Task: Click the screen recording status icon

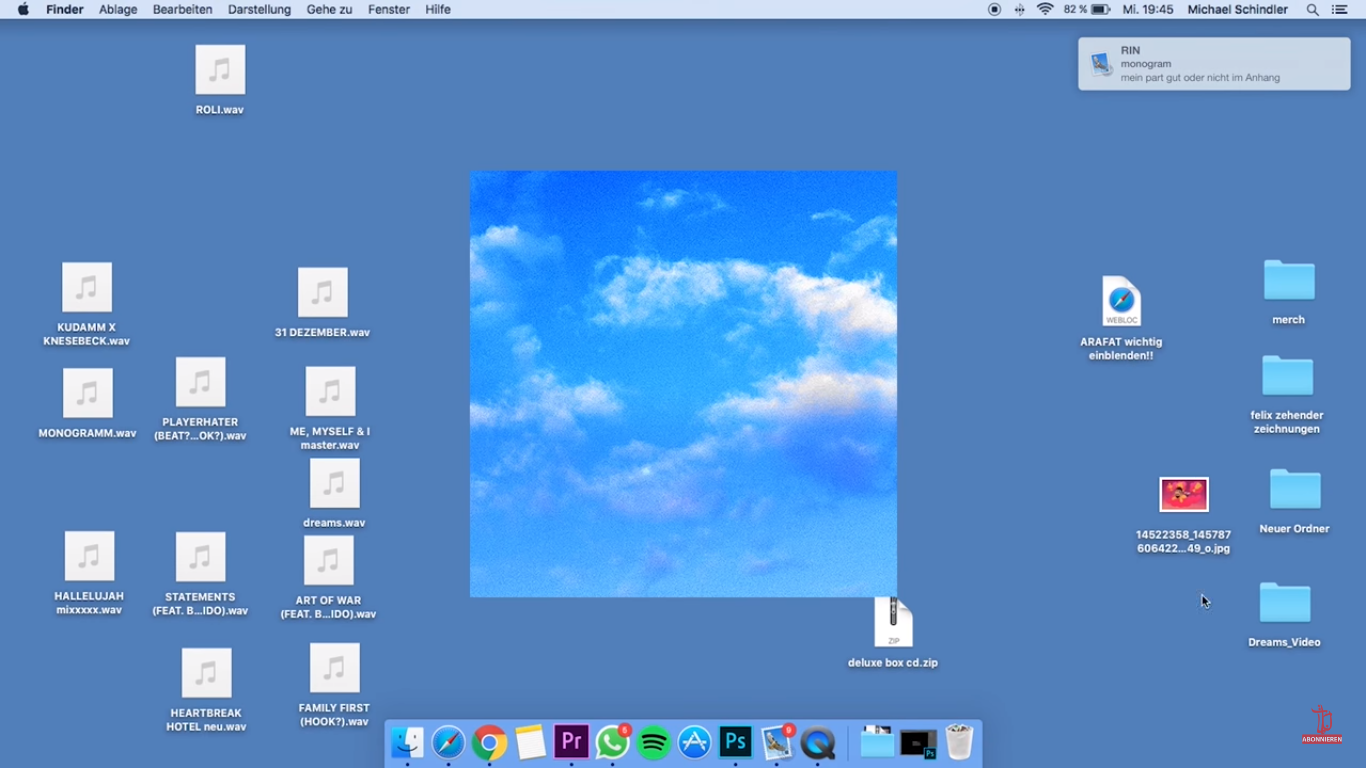Action: [994, 9]
